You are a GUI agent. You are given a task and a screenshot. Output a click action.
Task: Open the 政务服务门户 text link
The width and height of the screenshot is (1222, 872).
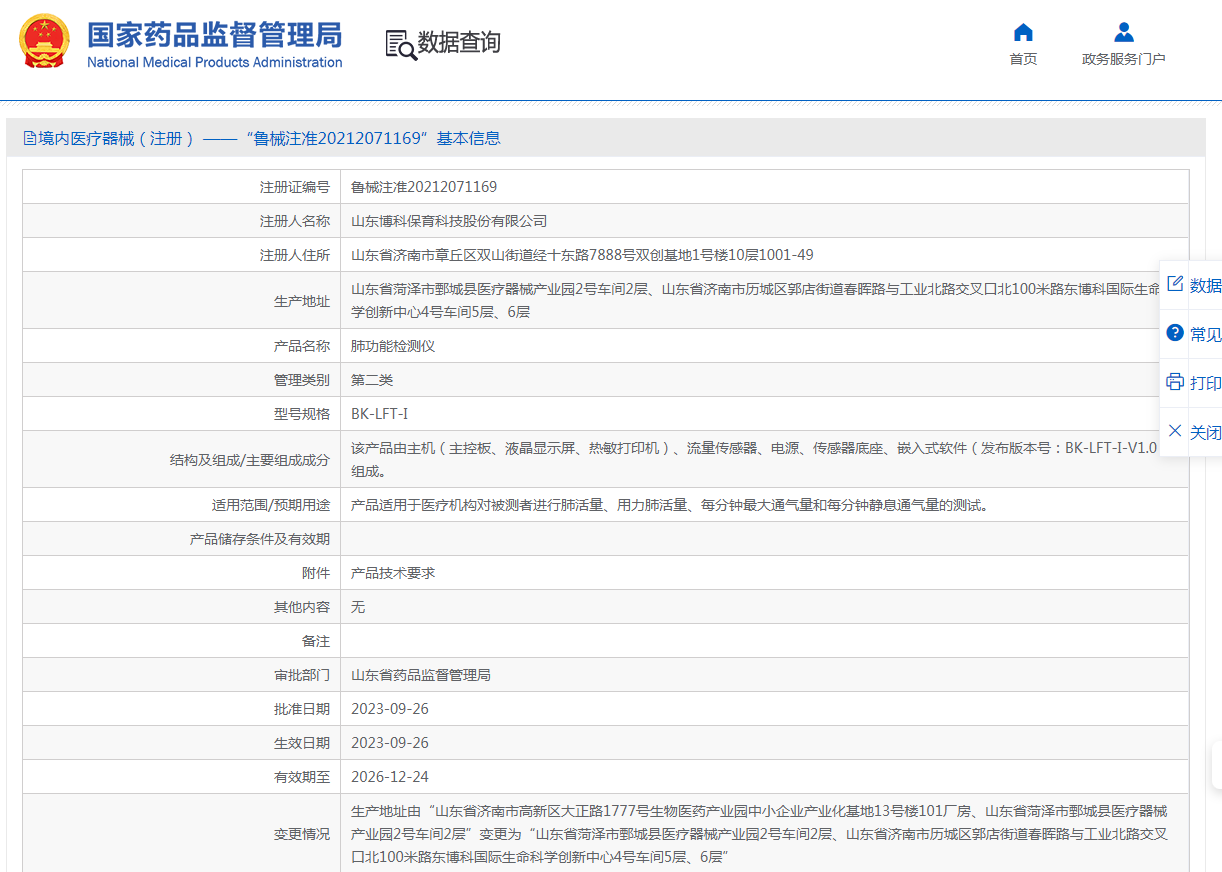(x=1123, y=59)
